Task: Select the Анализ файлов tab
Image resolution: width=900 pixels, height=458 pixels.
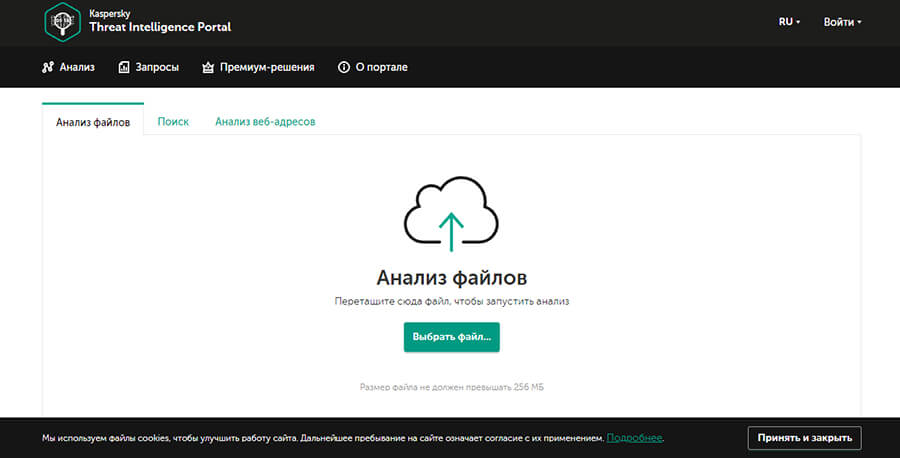Action: point(93,122)
